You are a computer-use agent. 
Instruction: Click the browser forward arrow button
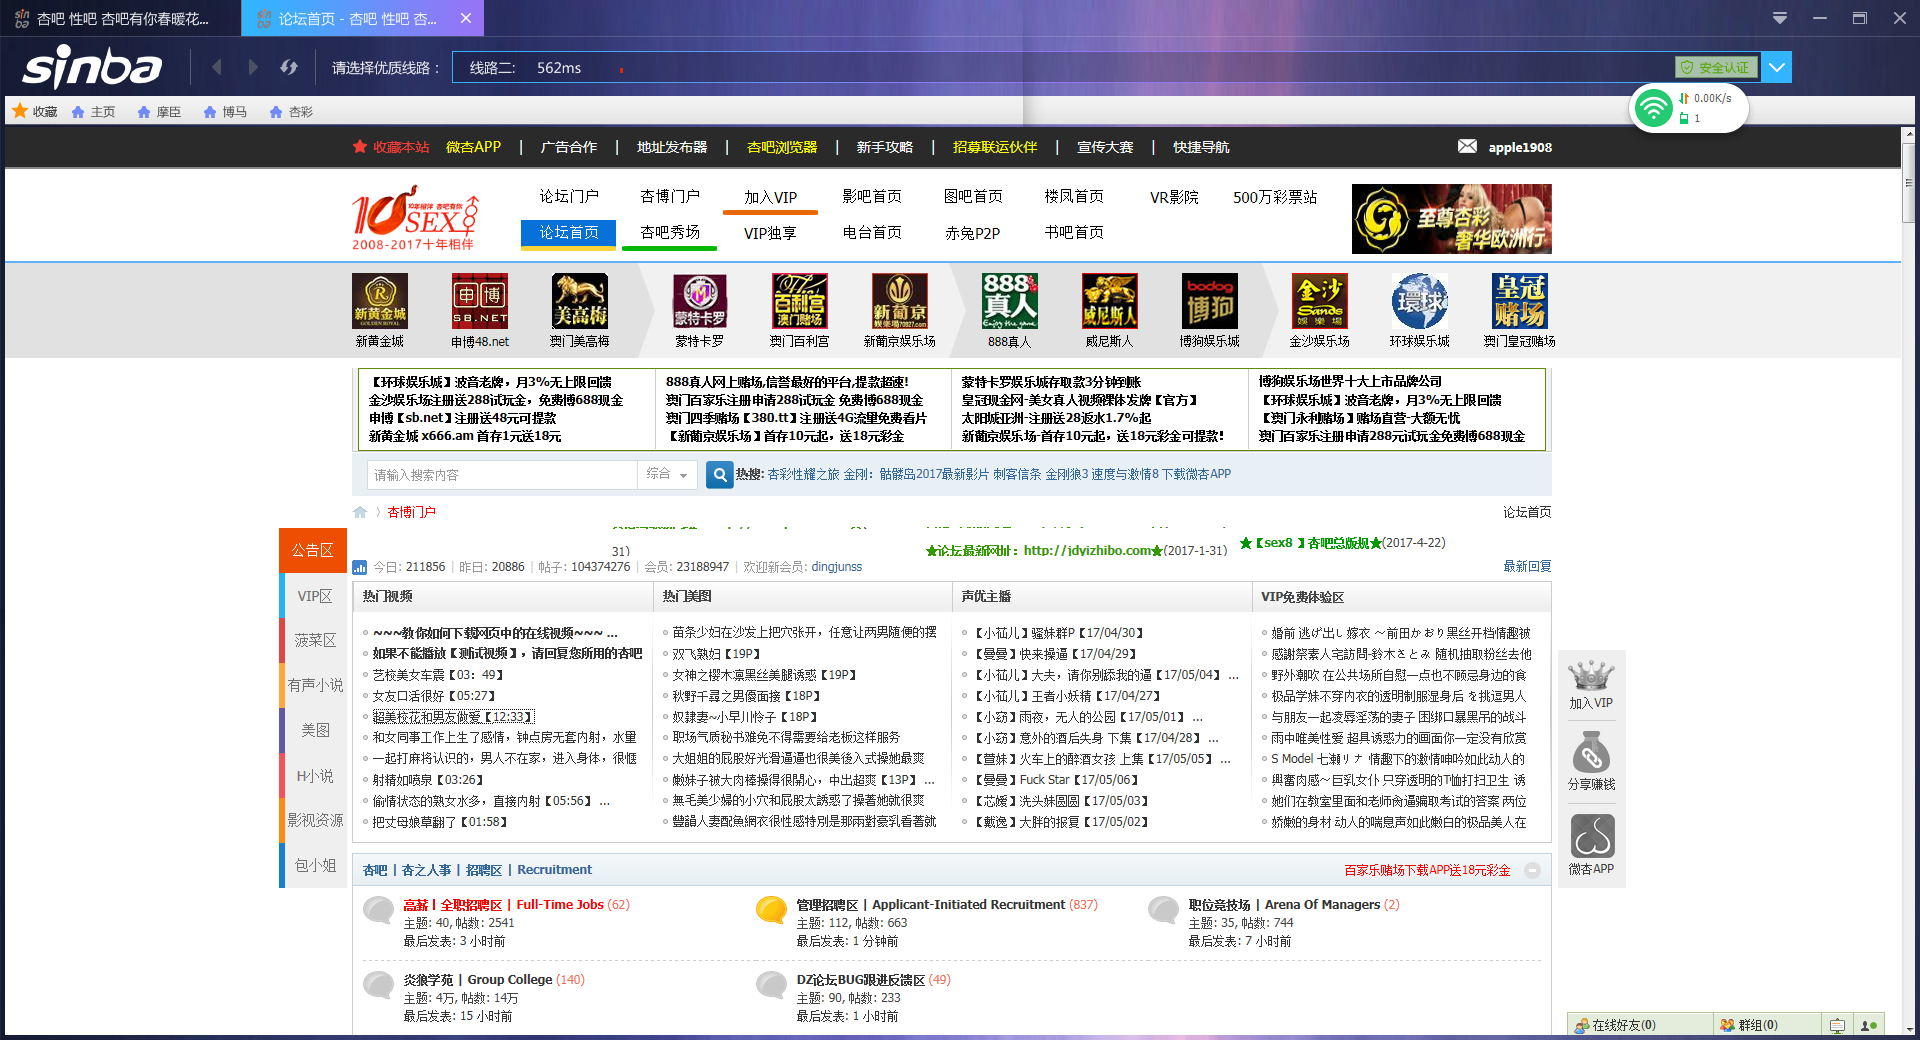tap(253, 67)
